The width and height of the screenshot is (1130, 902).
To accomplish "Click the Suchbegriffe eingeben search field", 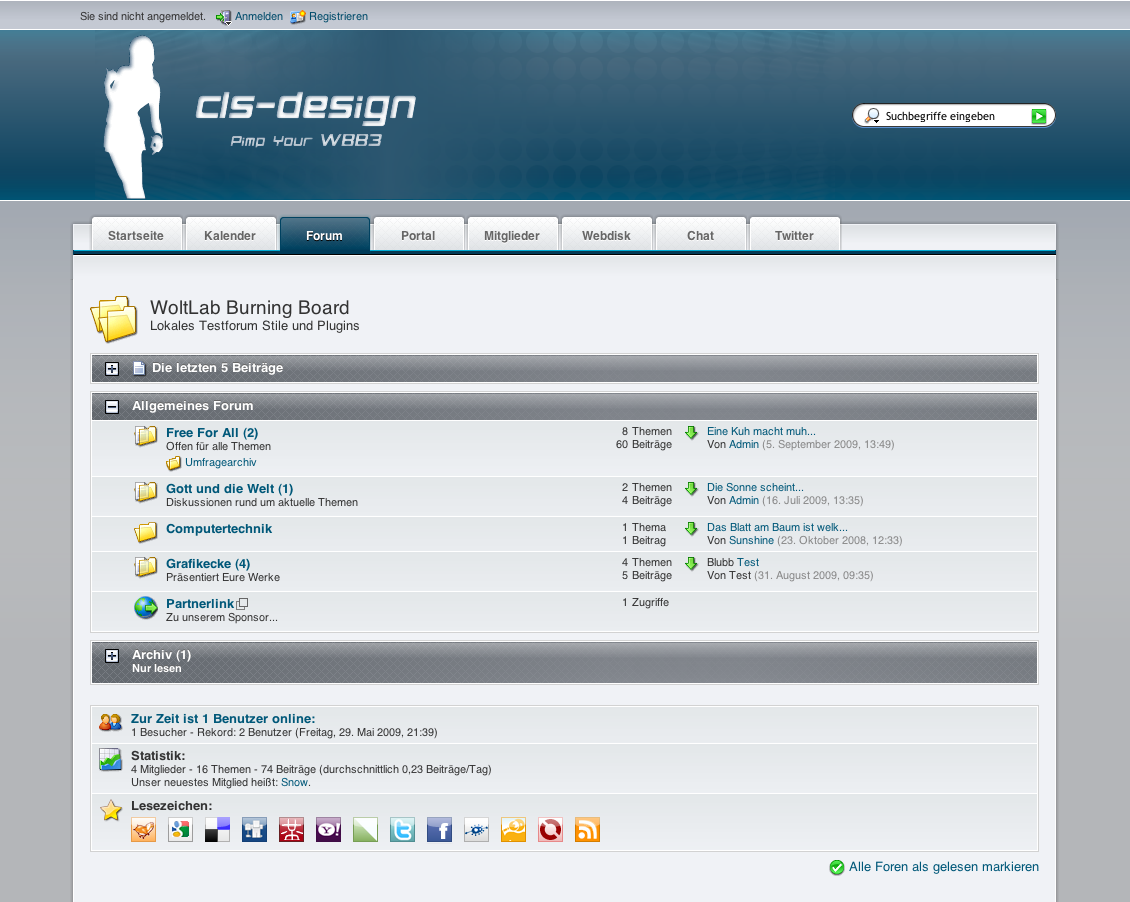I will (950, 116).
